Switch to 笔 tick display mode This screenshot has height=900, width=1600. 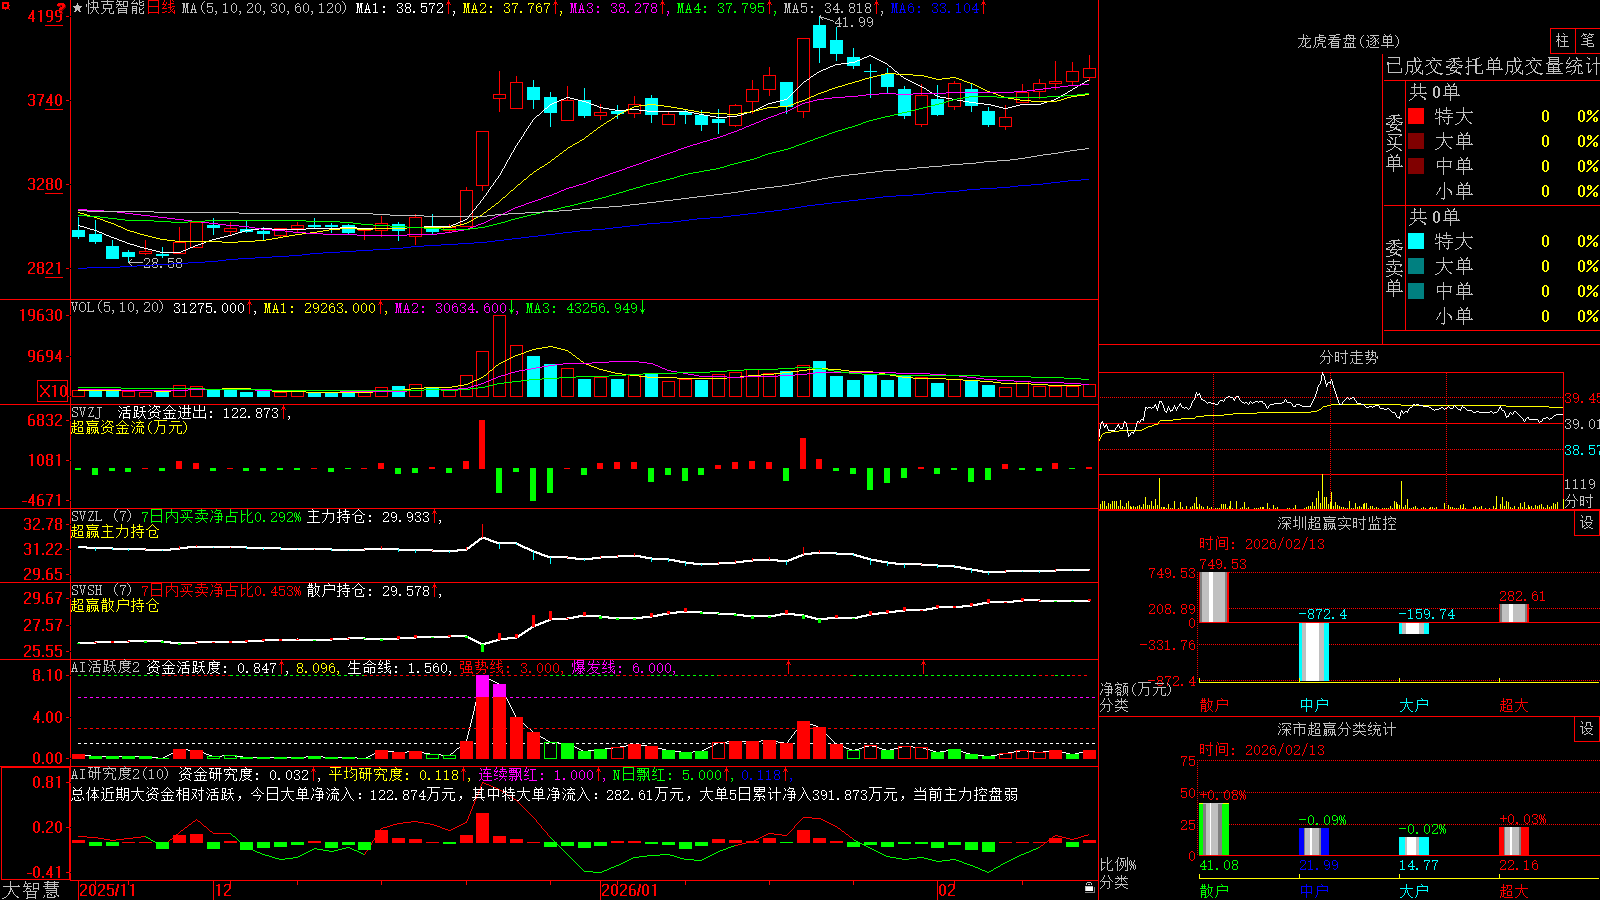pyautogui.click(x=1587, y=40)
